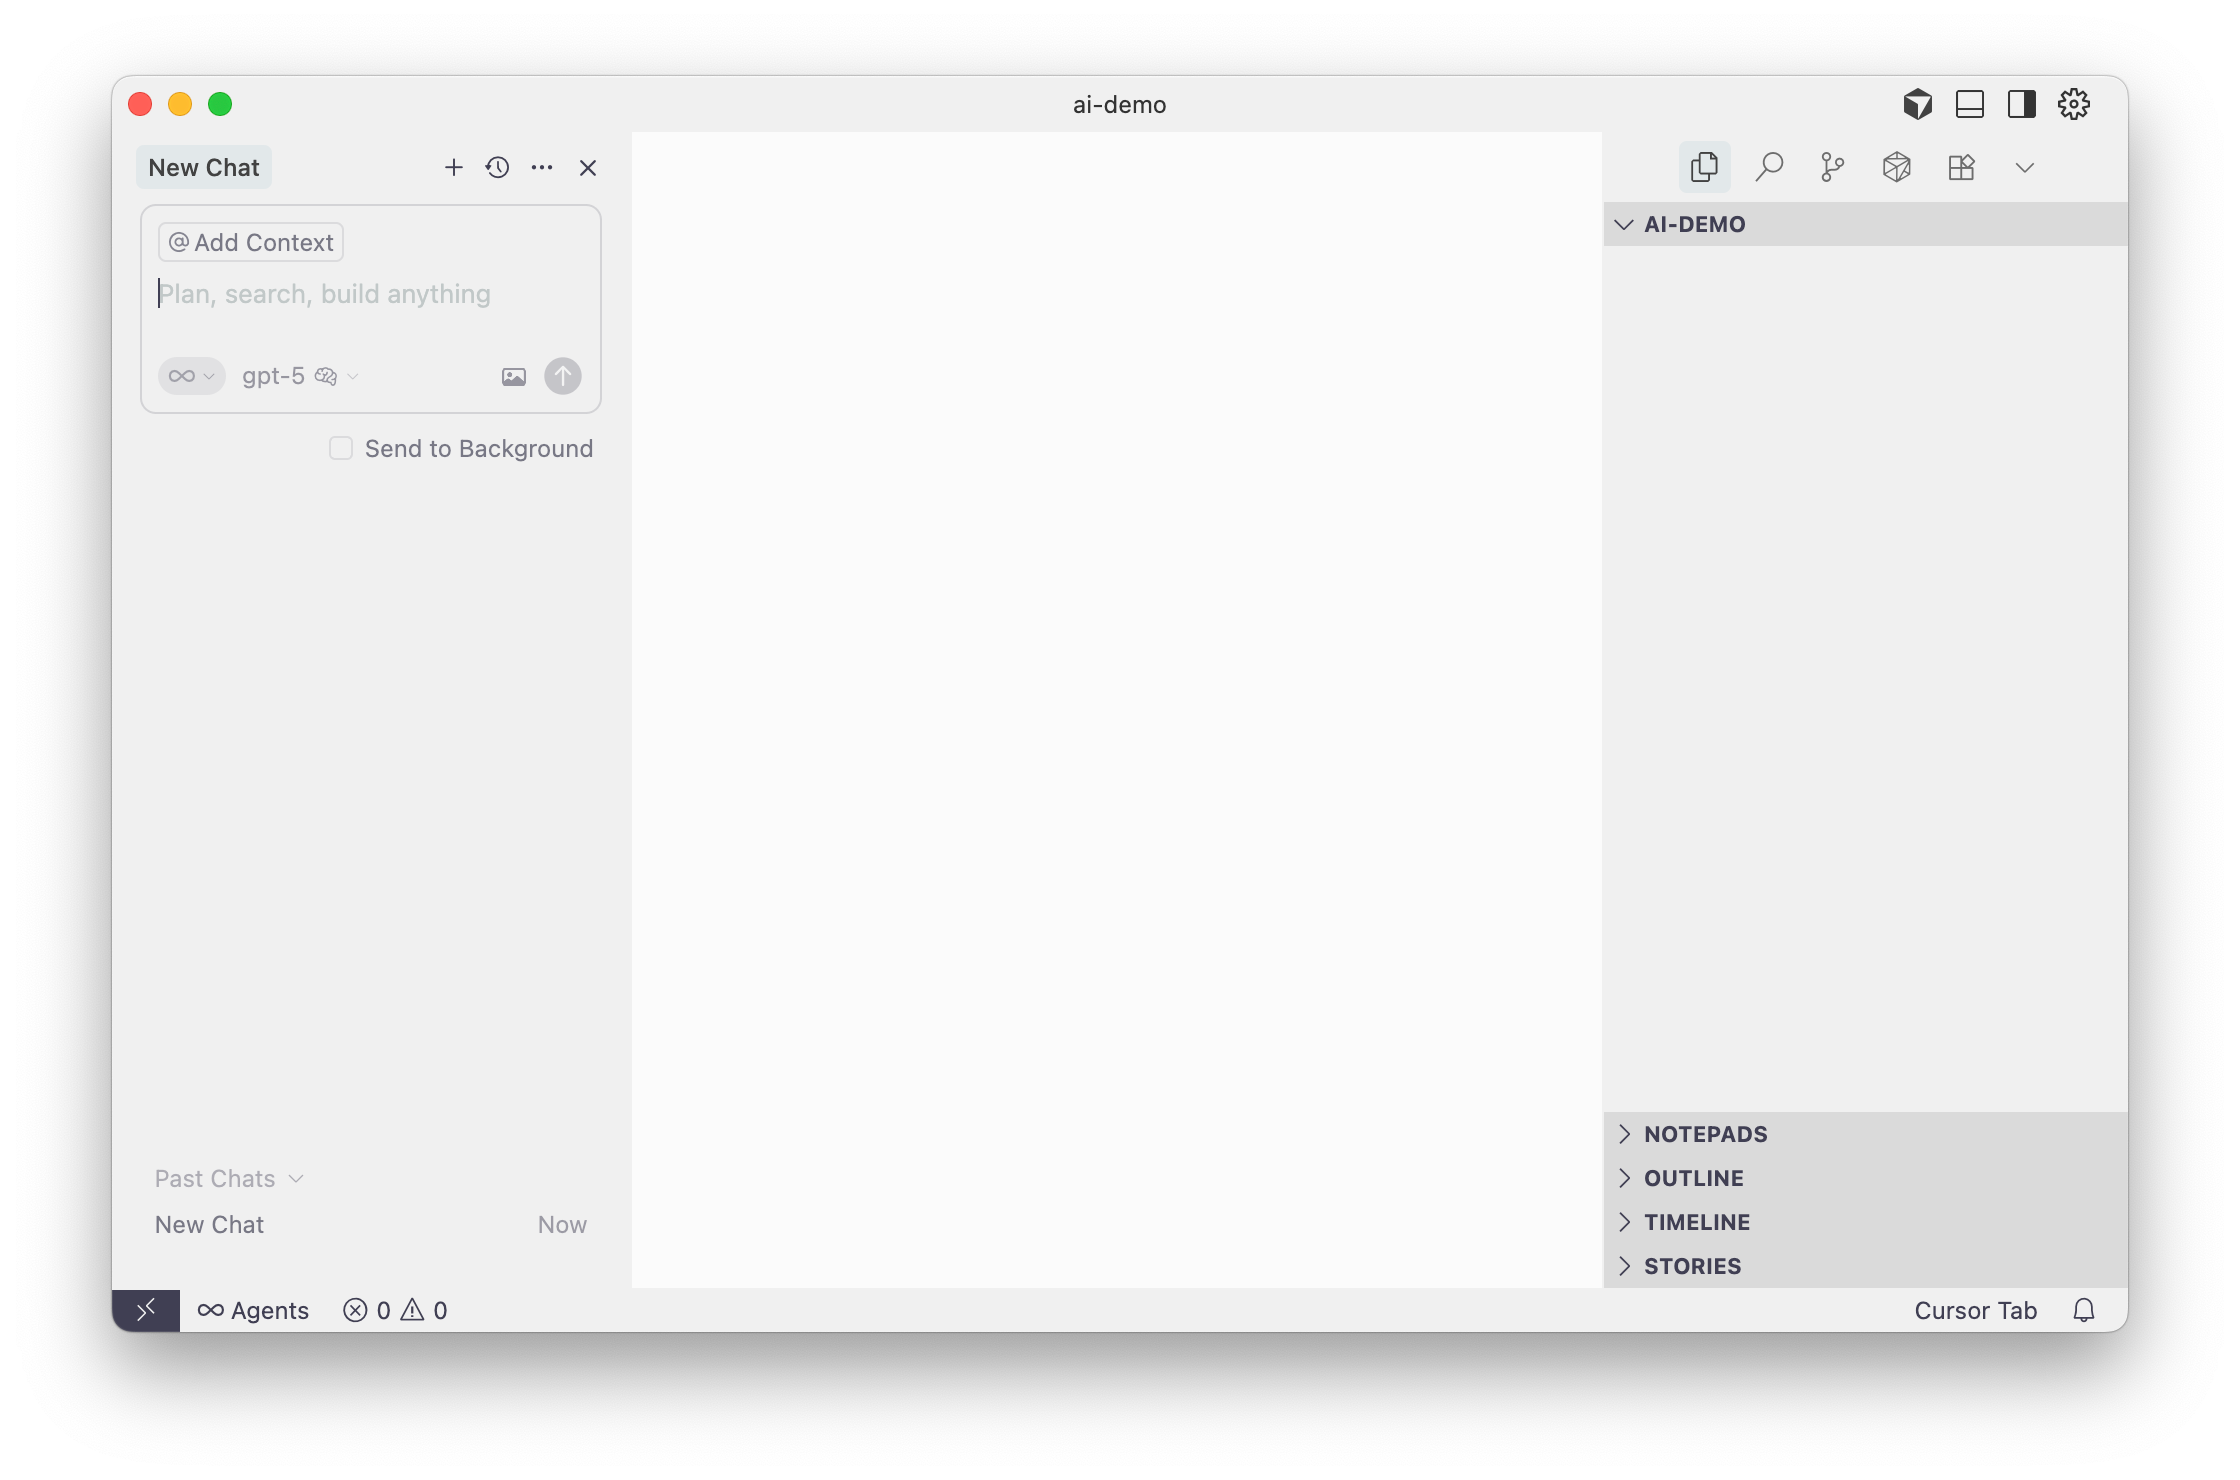2240x1480 pixels.
Task: Open the chat more options ellipsis
Action: click(542, 167)
